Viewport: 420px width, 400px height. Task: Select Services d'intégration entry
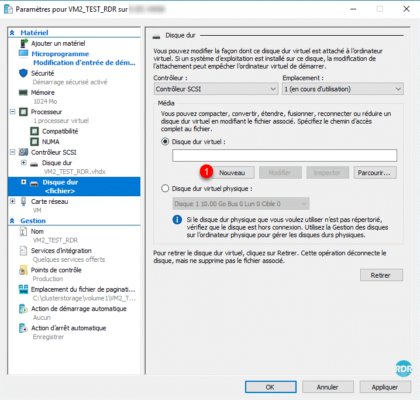61,251
